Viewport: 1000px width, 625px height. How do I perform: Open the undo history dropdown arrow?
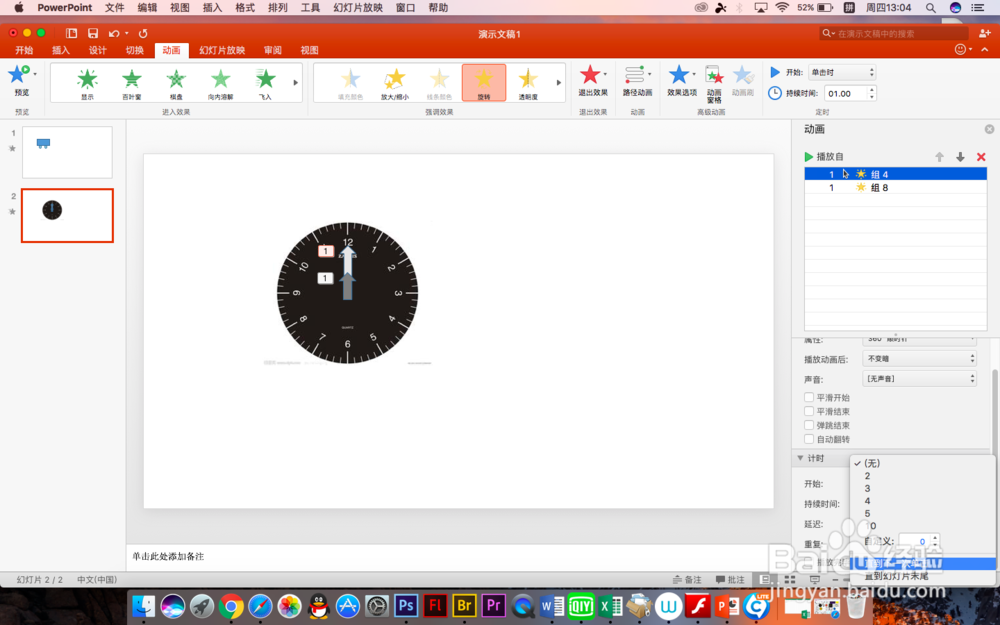click(x=126, y=33)
